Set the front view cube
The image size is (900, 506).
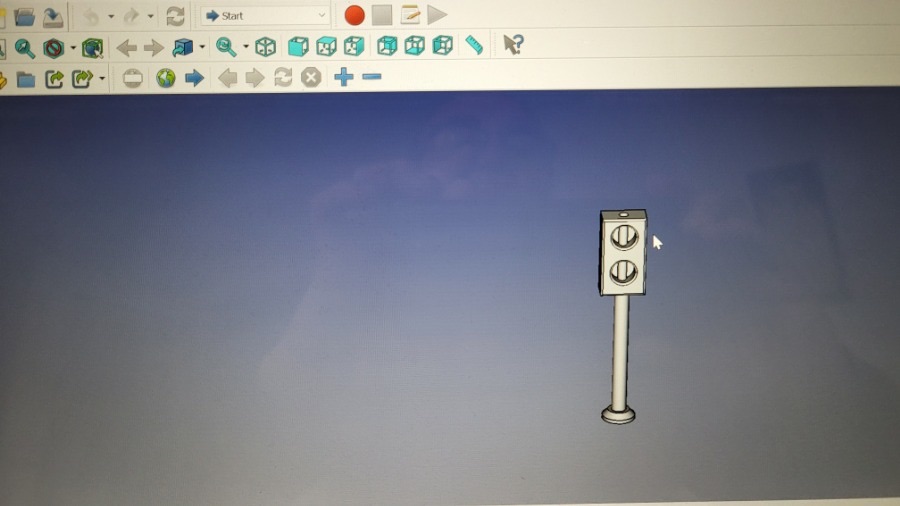point(298,46)
